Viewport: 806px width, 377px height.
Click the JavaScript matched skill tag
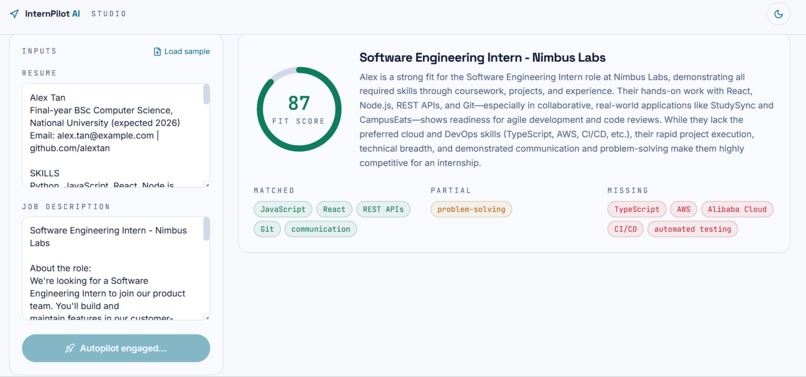tap(283, 209)
